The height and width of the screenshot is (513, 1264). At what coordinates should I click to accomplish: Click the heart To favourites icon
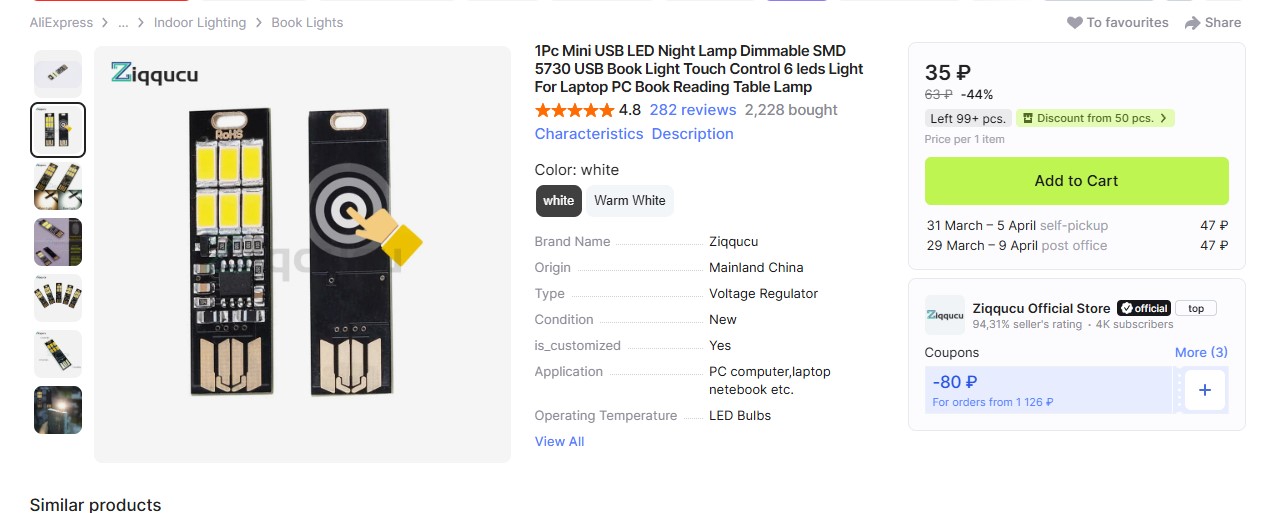[1075, 23]
